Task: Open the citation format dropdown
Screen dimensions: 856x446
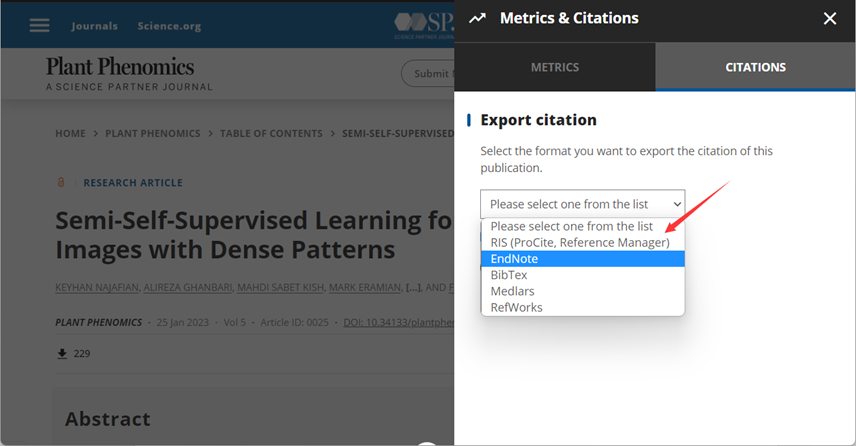Action: point(582,204)
